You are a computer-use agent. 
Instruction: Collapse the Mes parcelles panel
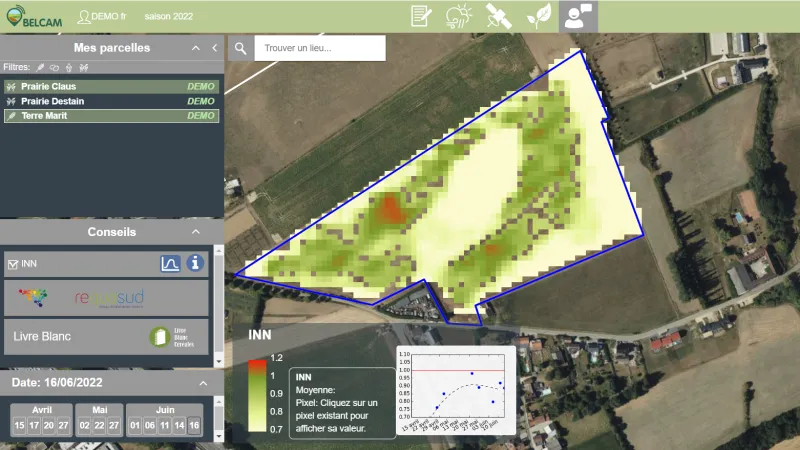pyautogui.click(x=197, y=48)
